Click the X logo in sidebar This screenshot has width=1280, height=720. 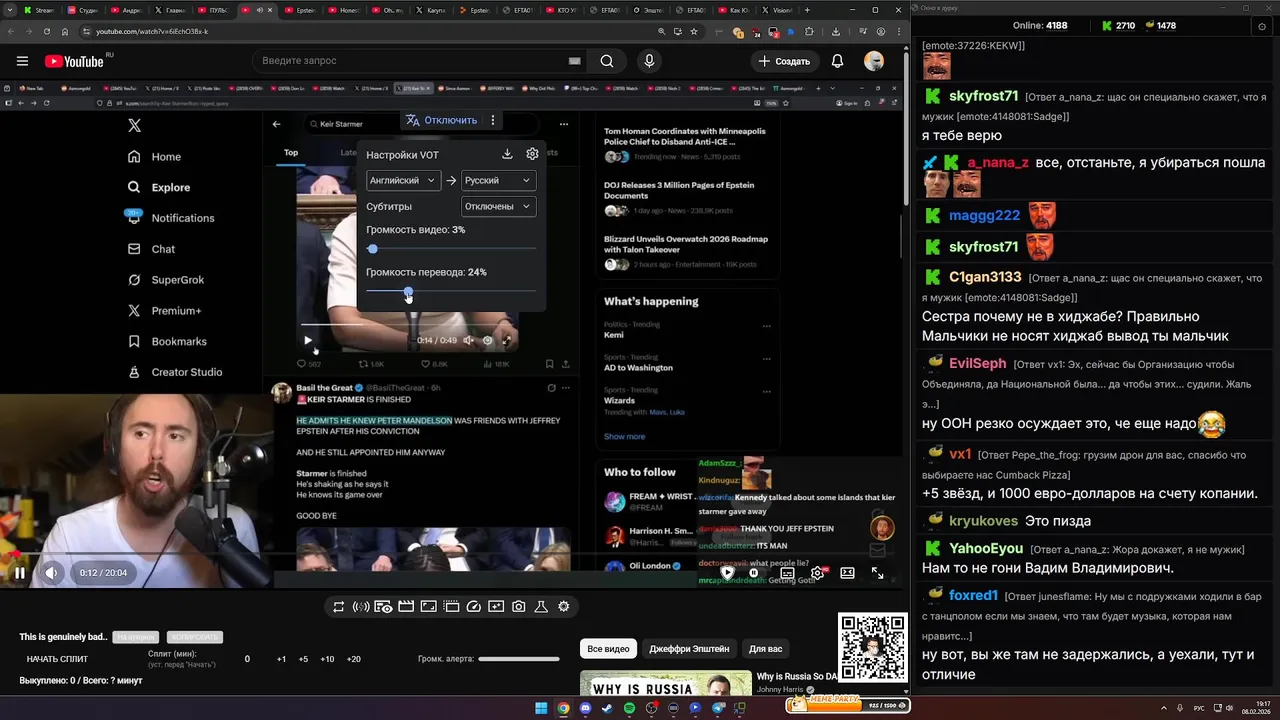click(134, 125)
